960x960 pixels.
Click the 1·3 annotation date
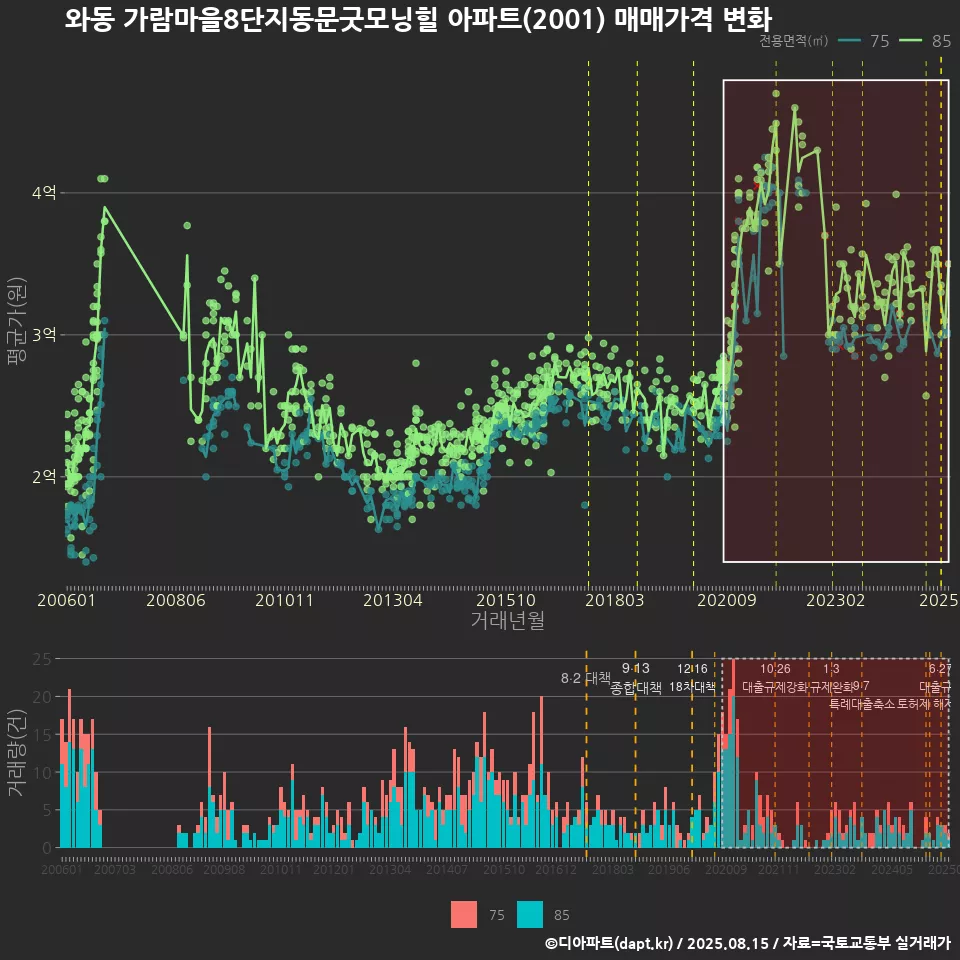[831, 669]
